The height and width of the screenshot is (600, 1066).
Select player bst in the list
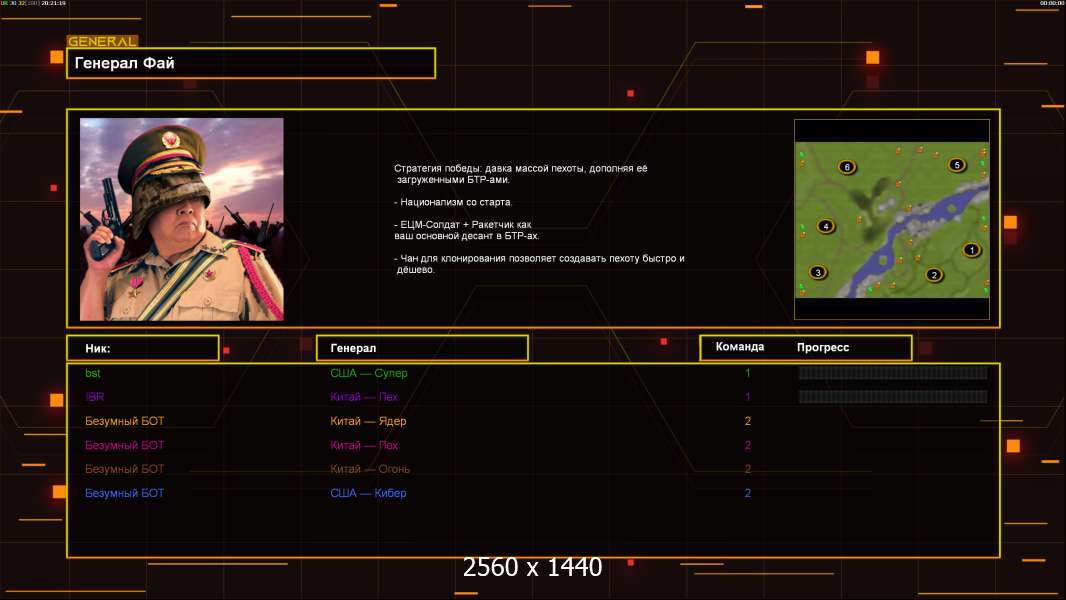pos(93,373)
